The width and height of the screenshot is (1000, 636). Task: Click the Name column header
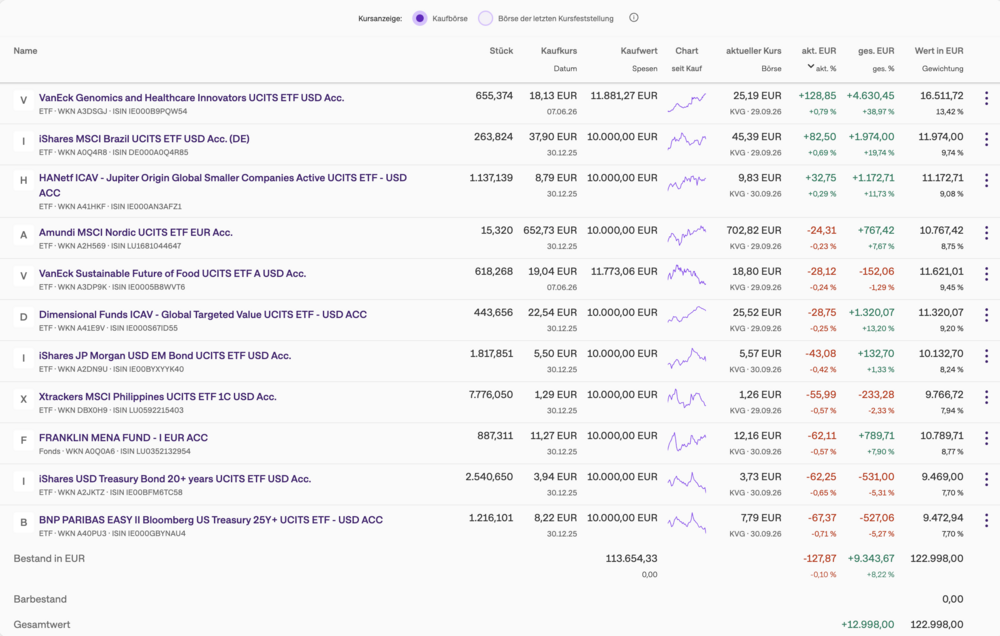pyautogui.click(x=26, y=51)
